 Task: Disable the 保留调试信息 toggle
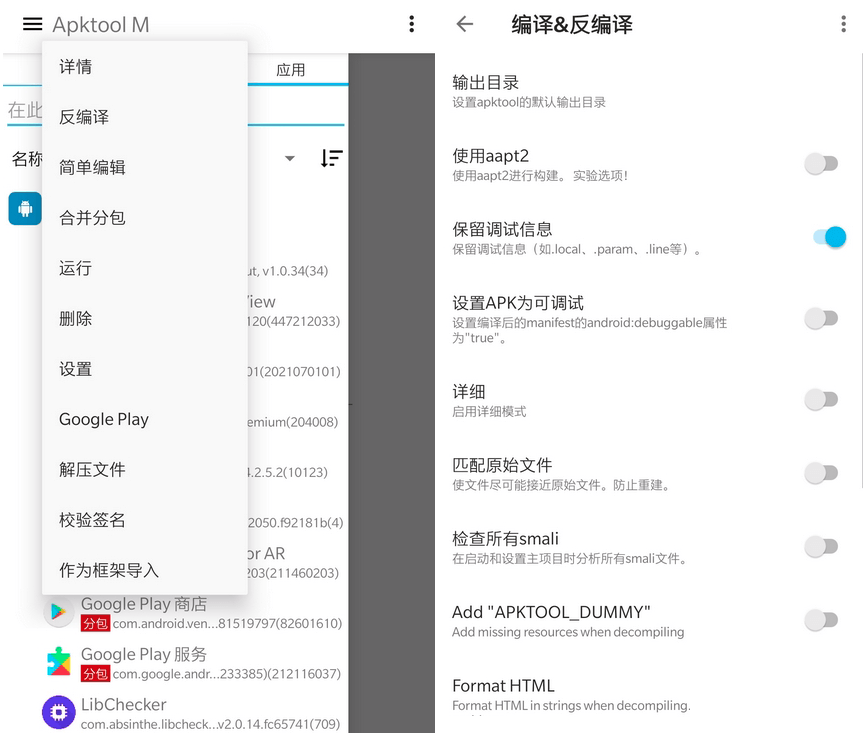827,237
